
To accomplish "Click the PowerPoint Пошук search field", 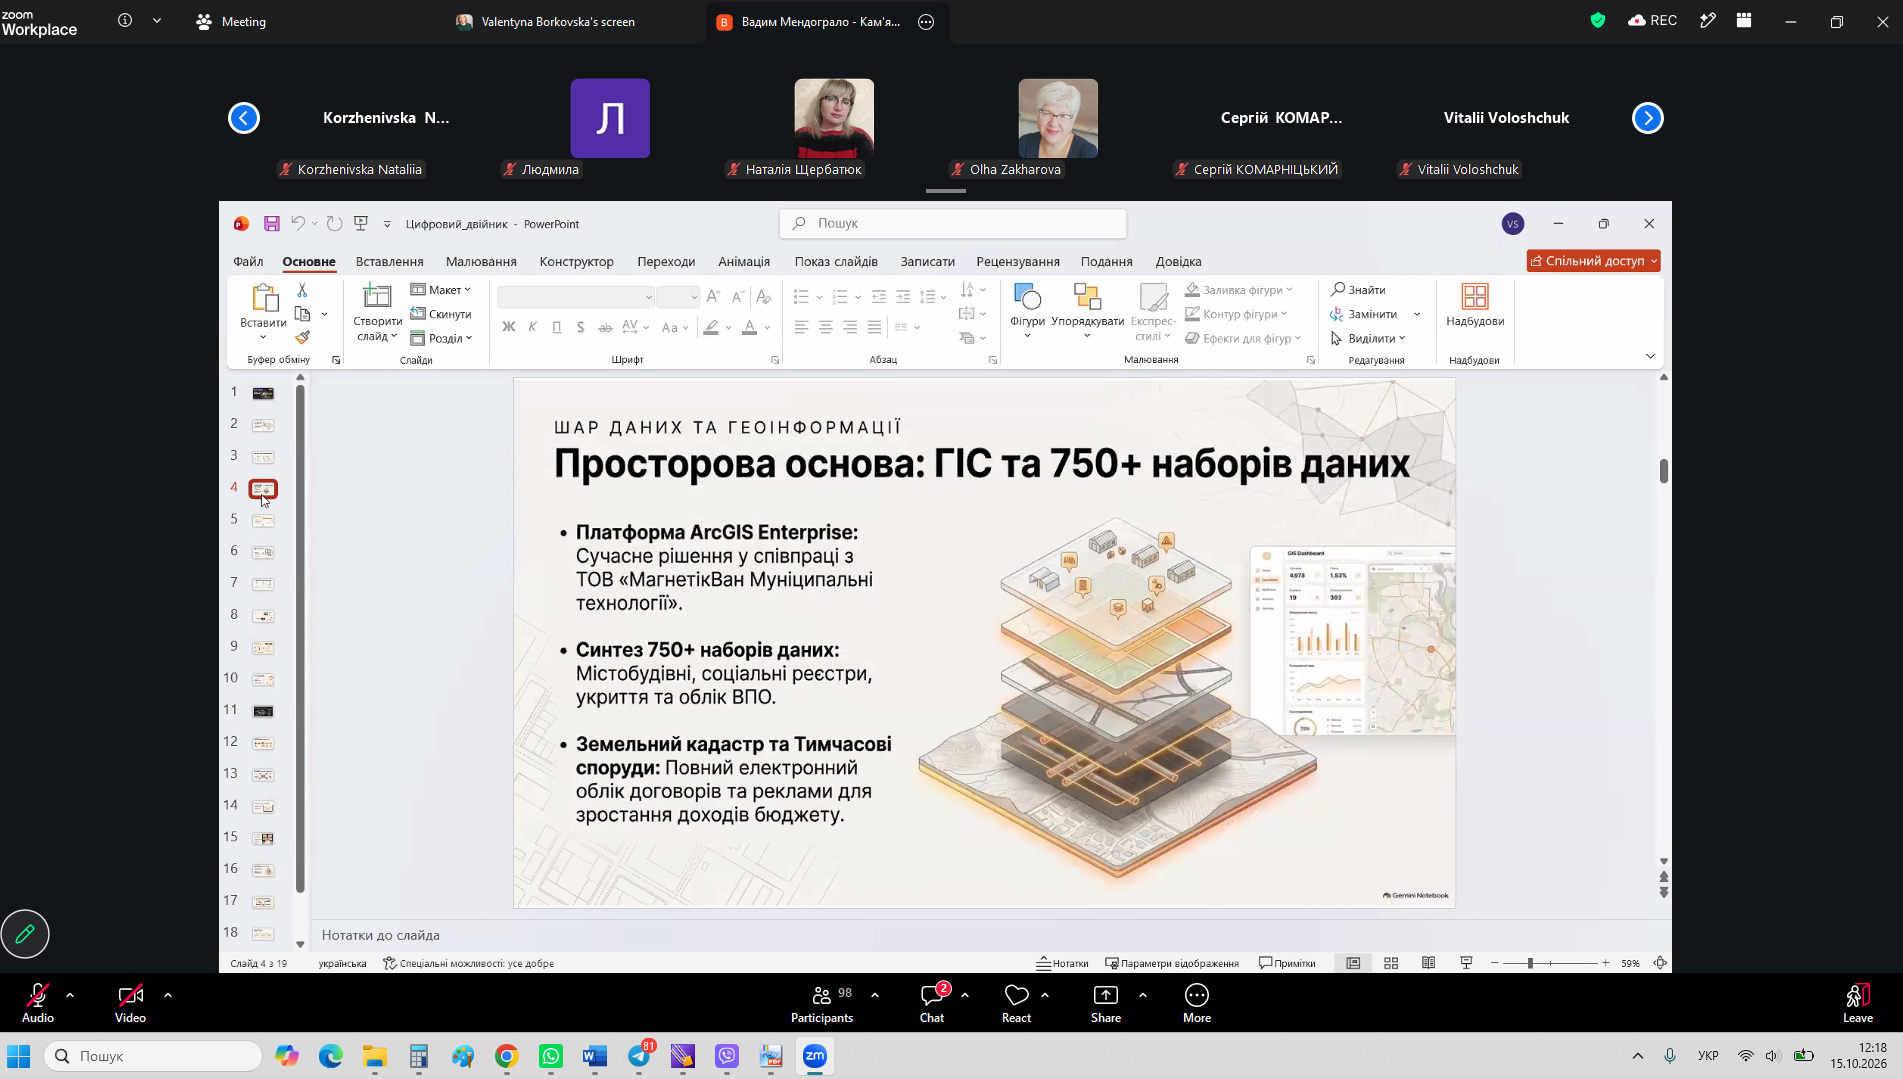I will (953, 224).
